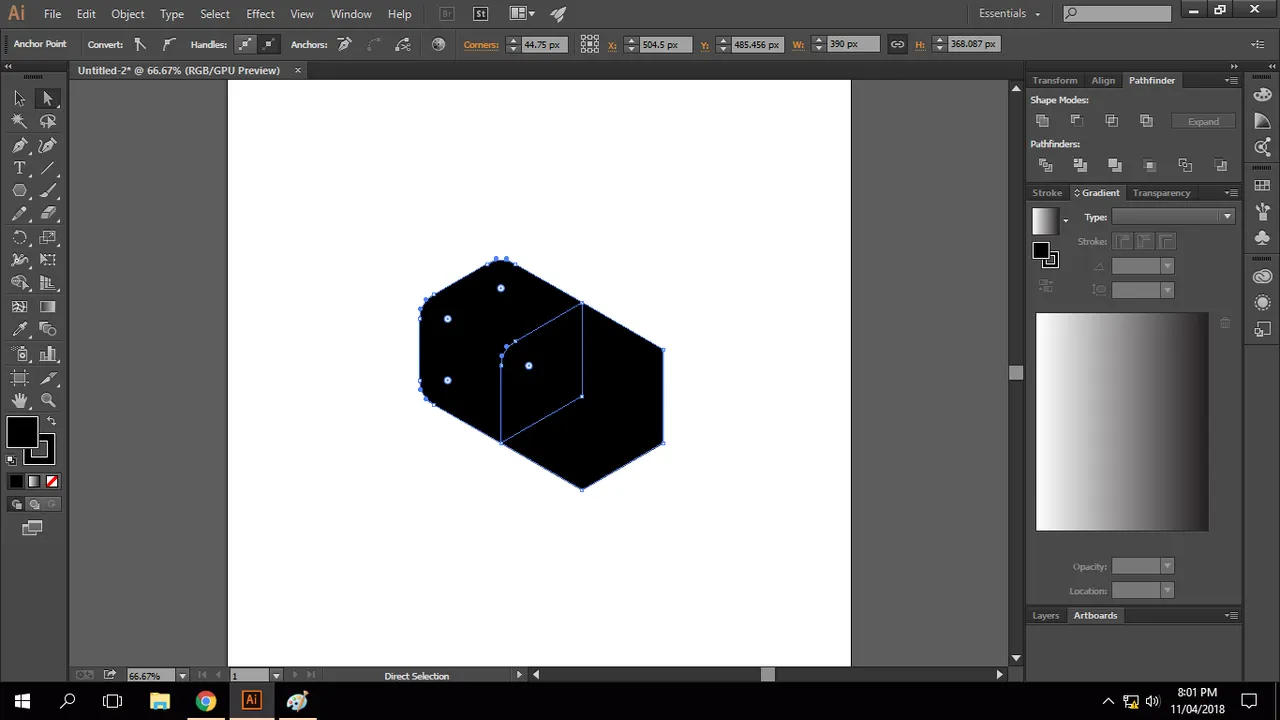Click the reference point locator grid
1280x720 pixels.
click(x=590, y=44)
